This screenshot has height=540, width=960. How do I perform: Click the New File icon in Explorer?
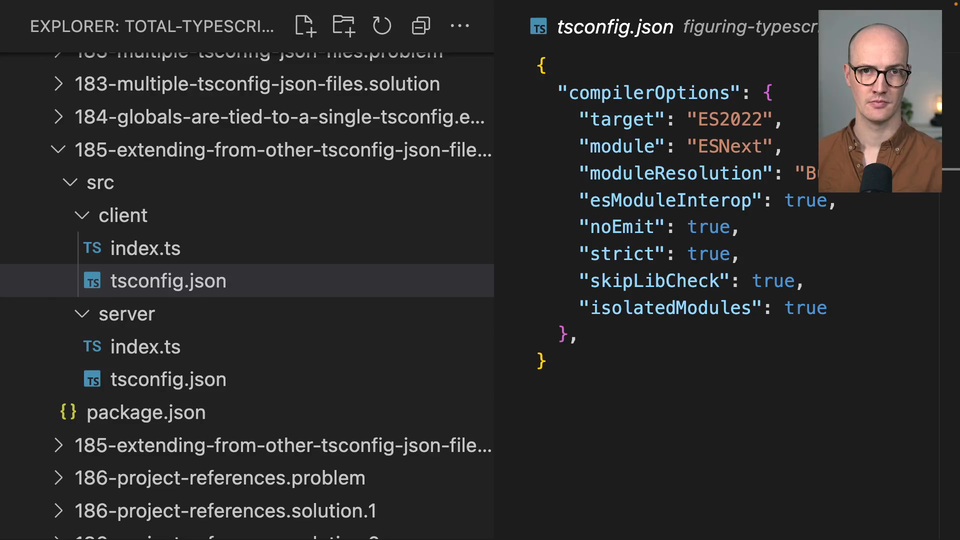[x=305, y=26]
